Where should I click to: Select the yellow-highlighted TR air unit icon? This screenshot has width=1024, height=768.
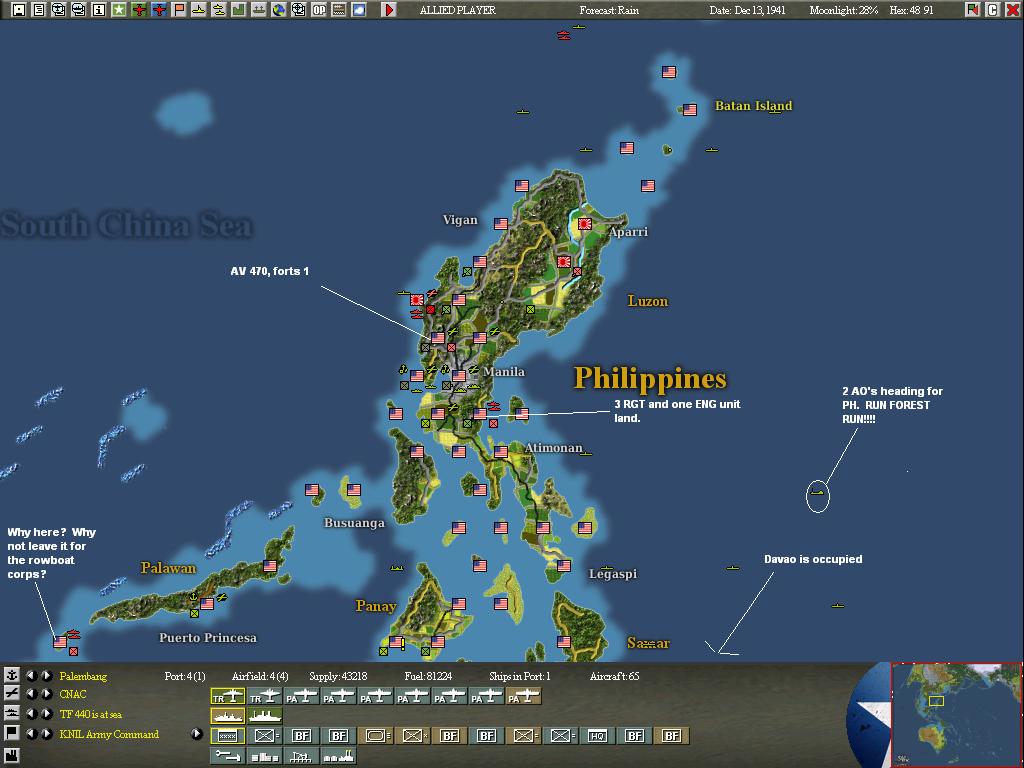pyautogui.click(x=227, y=697)
